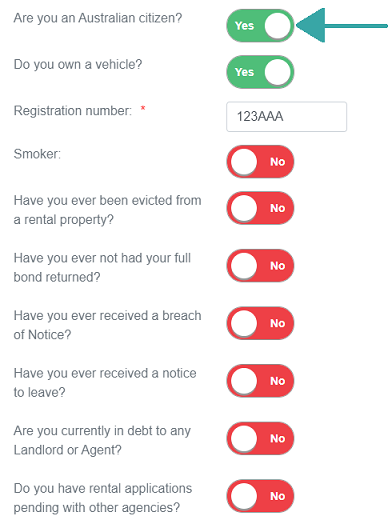The width and height of the screenshot is (392, 524).
Task: Click the 'Do you own a vehicle?' label
Action: point(78,64)
